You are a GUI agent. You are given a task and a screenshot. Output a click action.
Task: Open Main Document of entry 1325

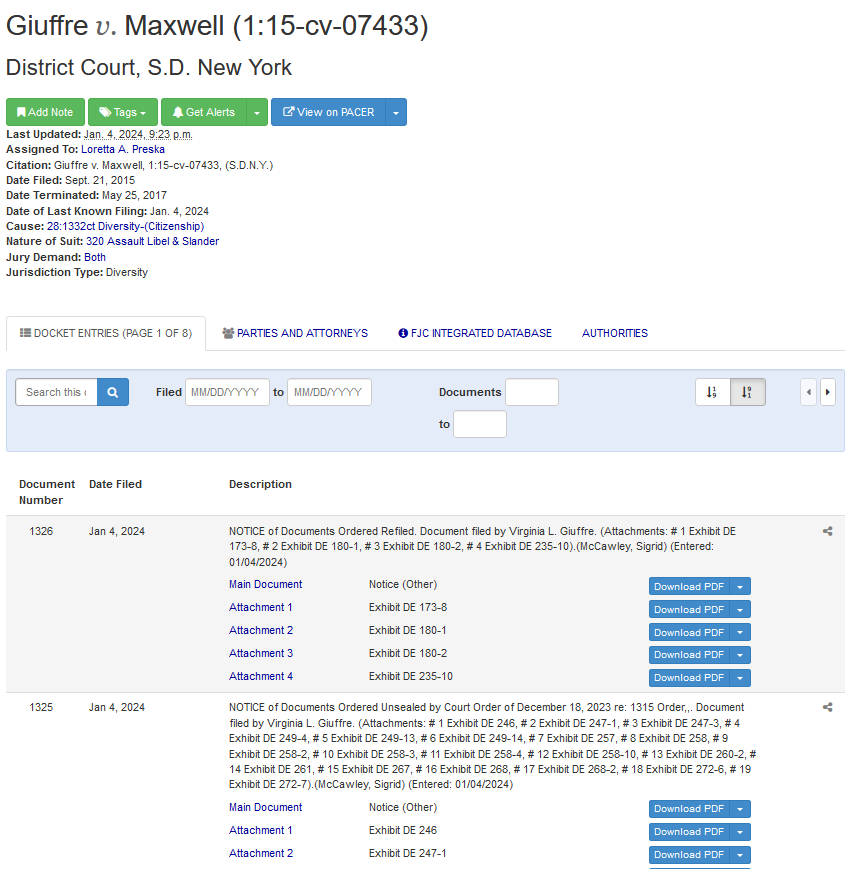click(265, 807)
